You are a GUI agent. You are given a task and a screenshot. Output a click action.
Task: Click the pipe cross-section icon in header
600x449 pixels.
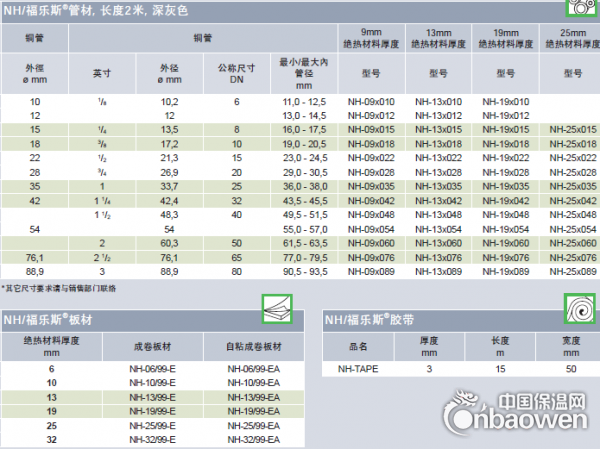581,8
